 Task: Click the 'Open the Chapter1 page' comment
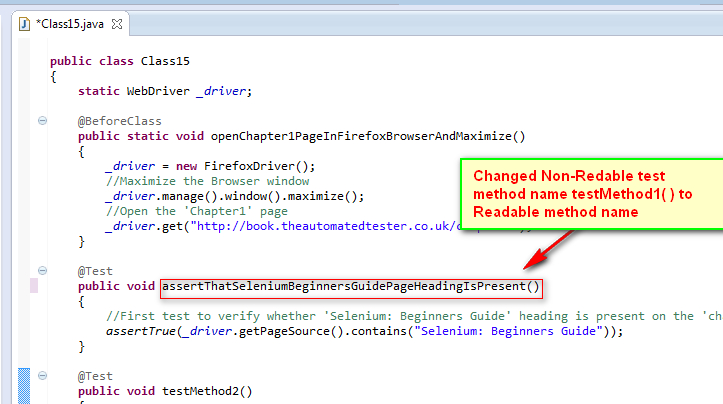pyautogui.click(x=197, y=211)
